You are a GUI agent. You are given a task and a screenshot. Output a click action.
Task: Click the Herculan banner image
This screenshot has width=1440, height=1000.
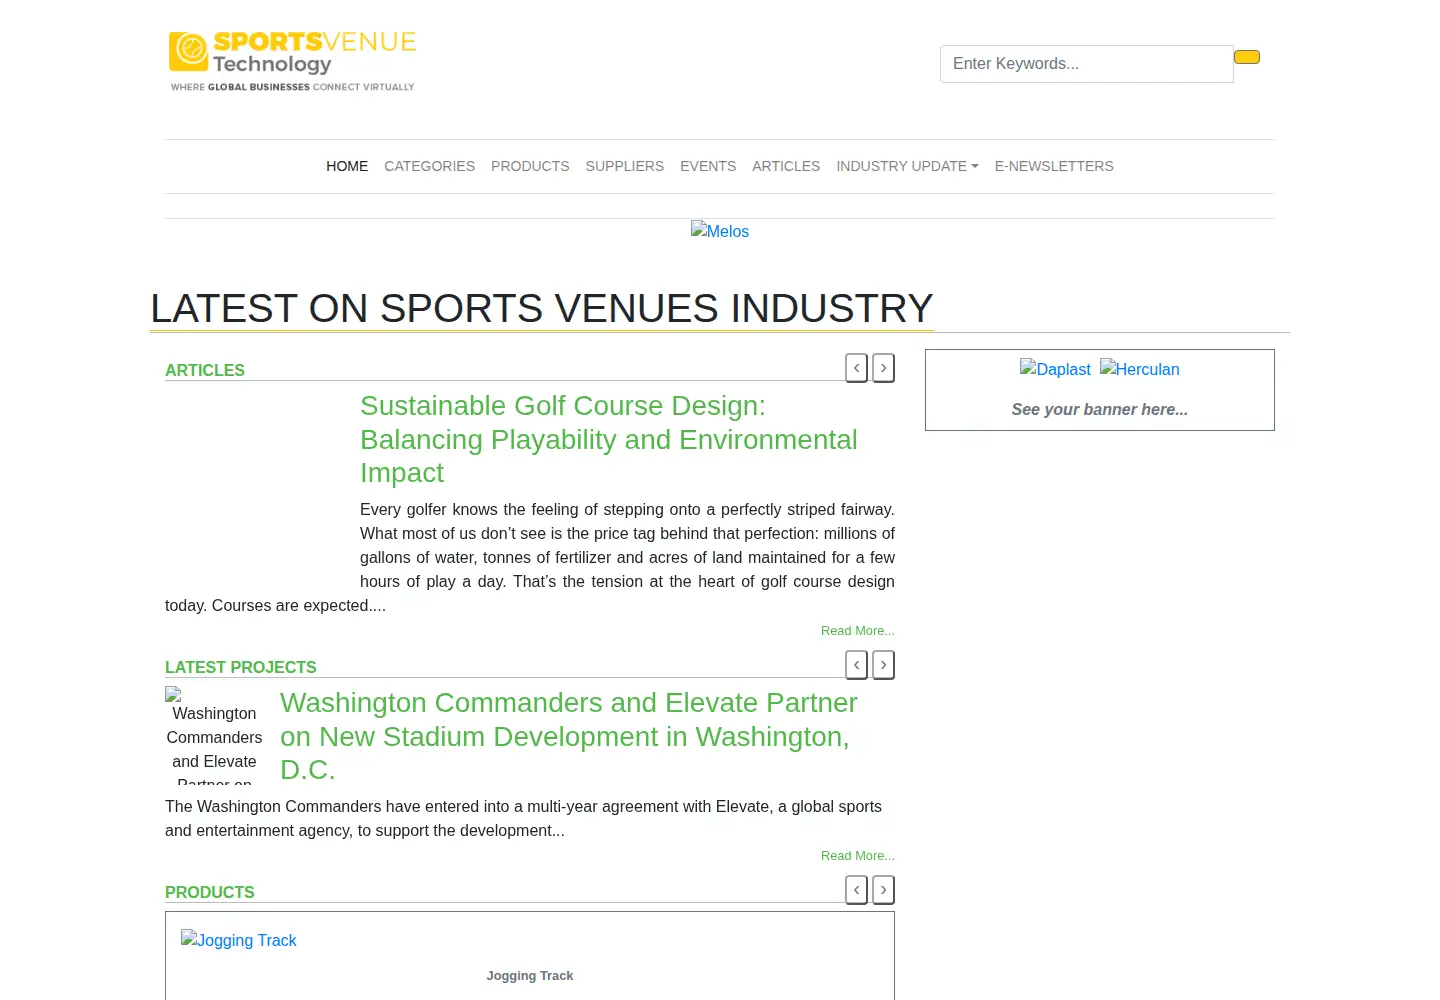tap(1140, 369)
